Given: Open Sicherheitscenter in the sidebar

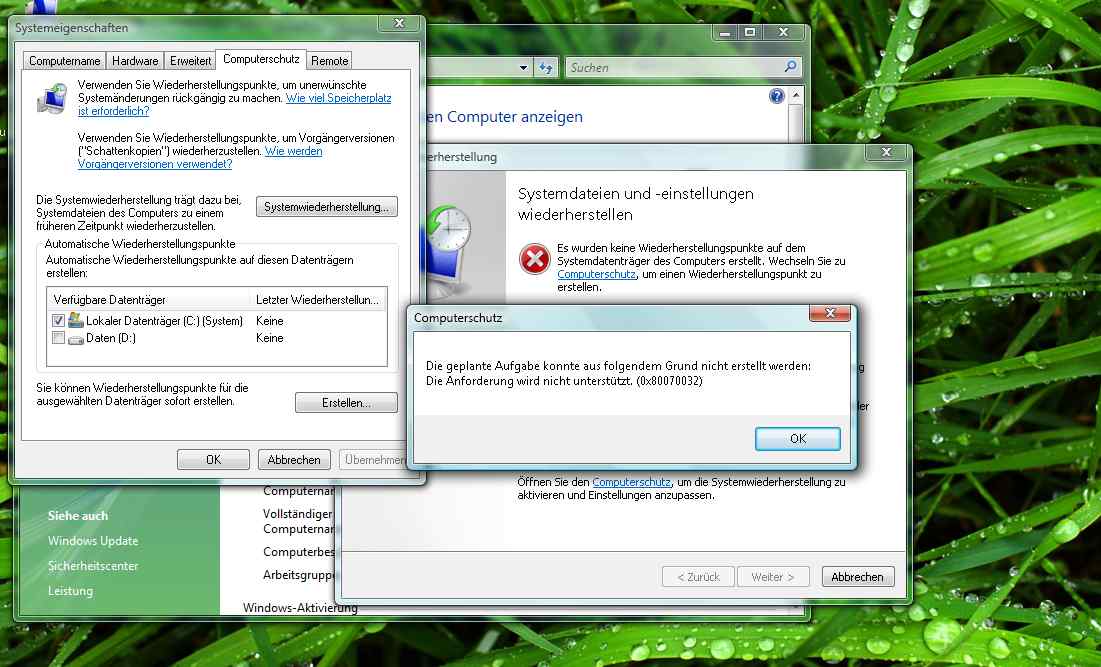Looking at the screenshot, I should pos(93,566).
